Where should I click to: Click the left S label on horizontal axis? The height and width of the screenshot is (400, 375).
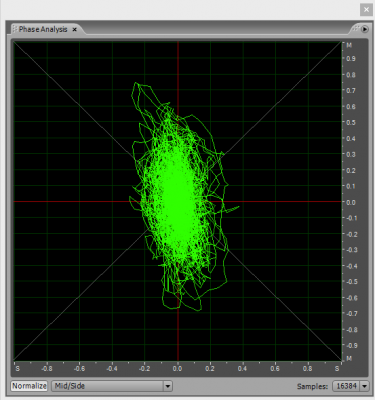tap(17, 369)
